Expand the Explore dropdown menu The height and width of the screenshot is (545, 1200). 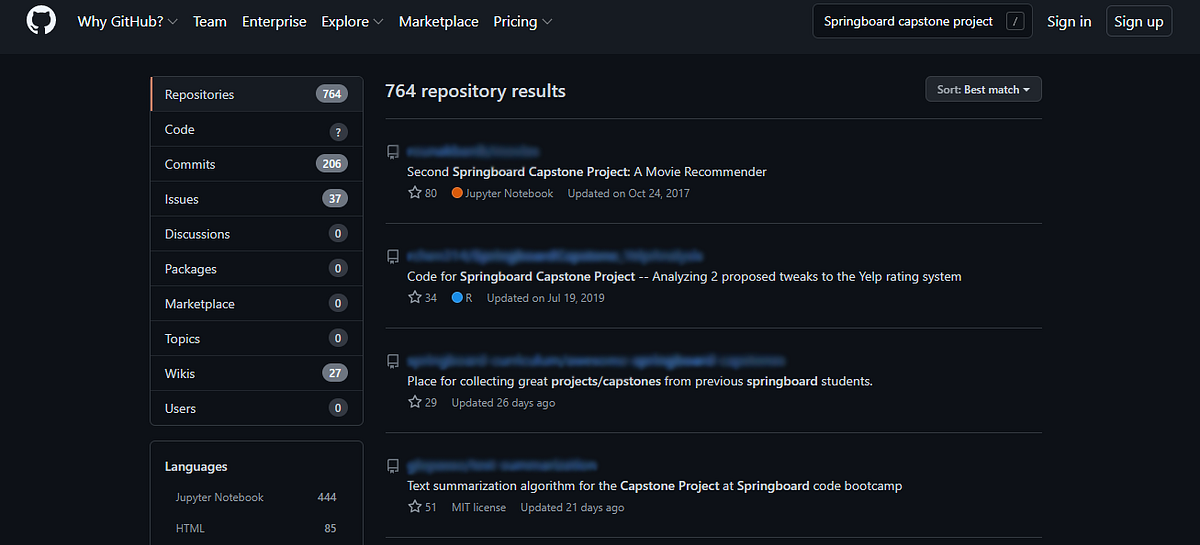coord(352,21)
